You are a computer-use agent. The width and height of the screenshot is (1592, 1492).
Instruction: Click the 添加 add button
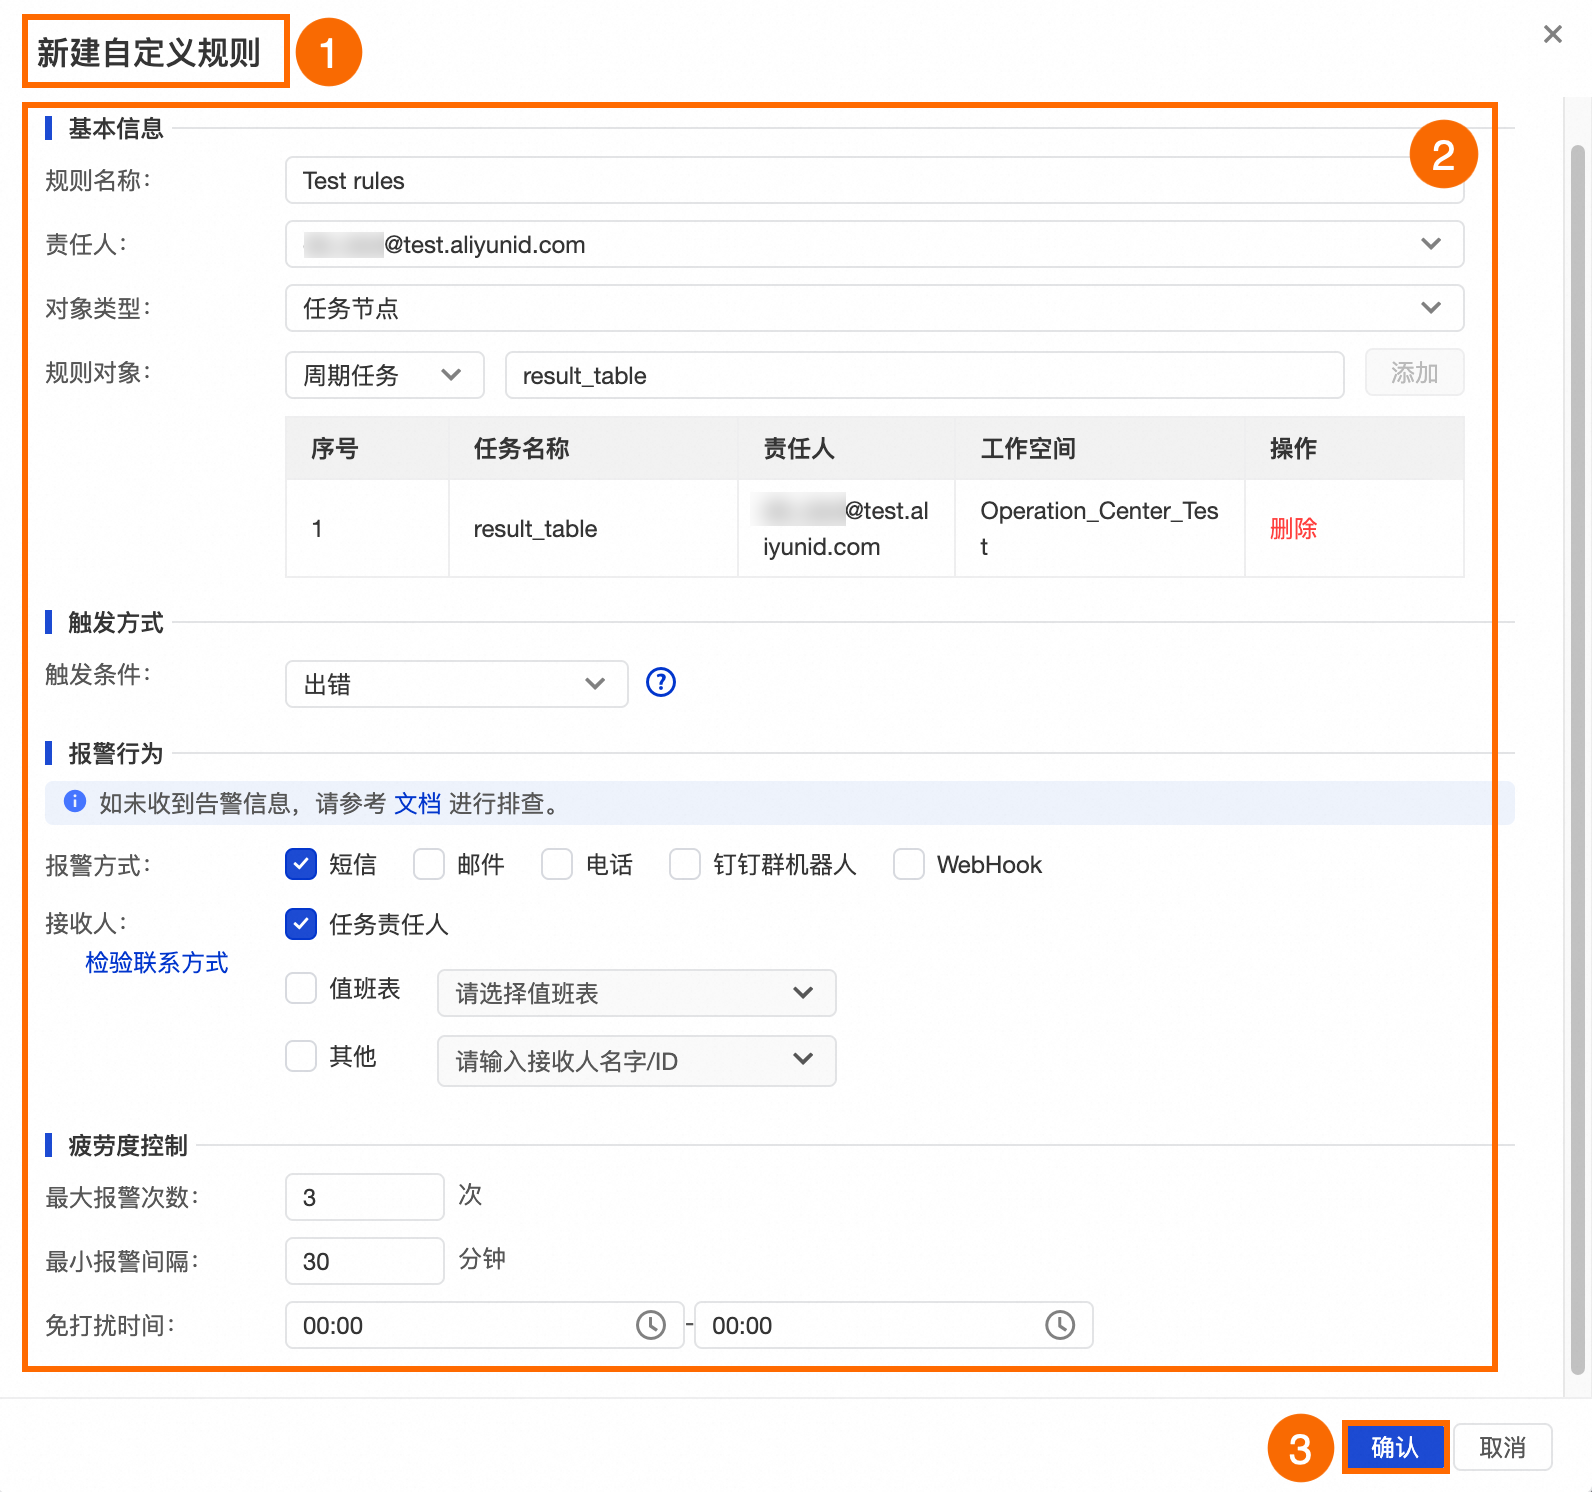click(1415, 373)
